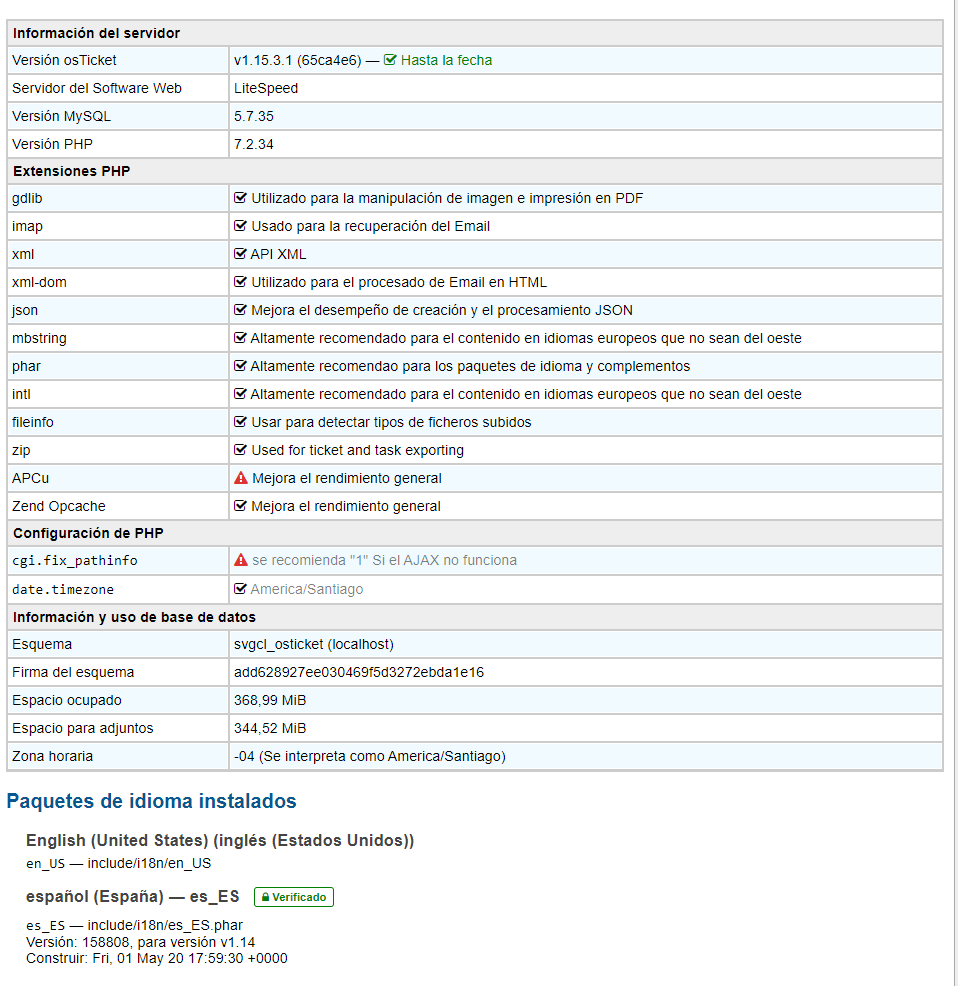Image resolution: width=958 pixels, height=986 pixels.
Task: Click the check icon in the json row
Action: (x=240, y=310)
